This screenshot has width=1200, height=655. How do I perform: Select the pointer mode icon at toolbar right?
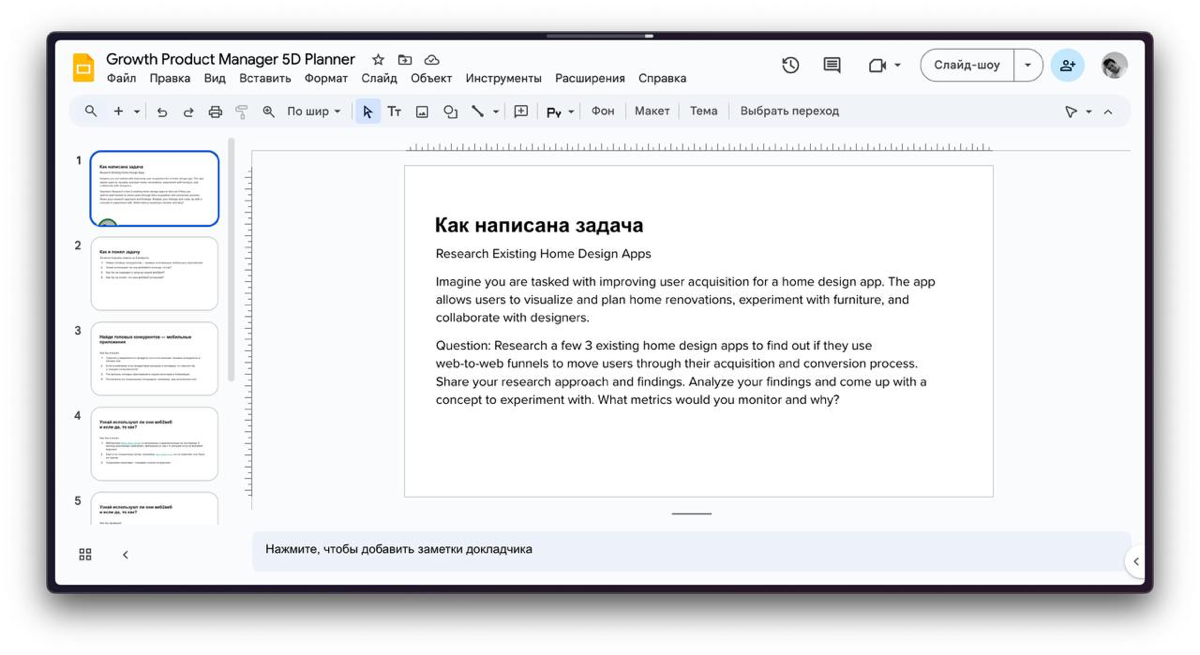pyautogui.click(x=1071, y=112)
